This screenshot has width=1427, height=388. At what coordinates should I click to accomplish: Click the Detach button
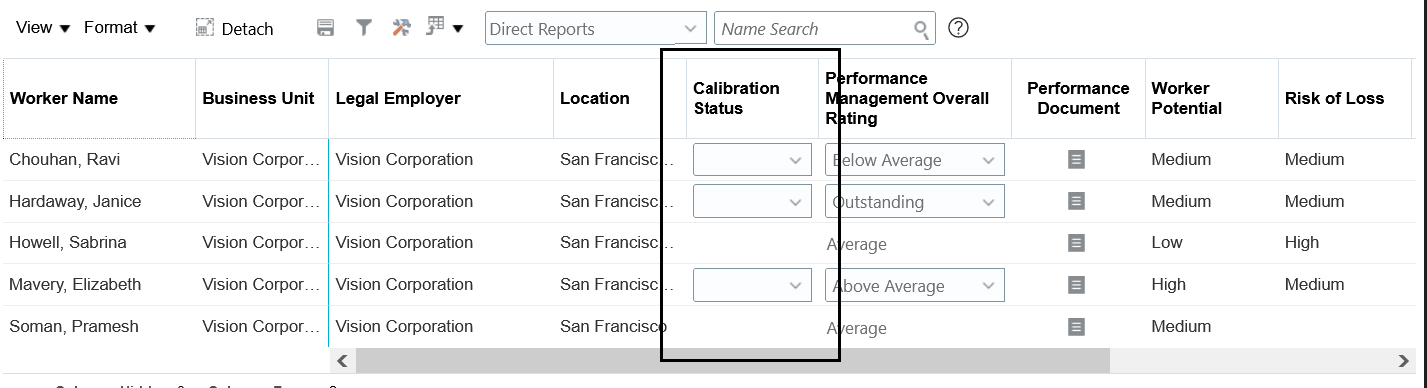point(235,29)
